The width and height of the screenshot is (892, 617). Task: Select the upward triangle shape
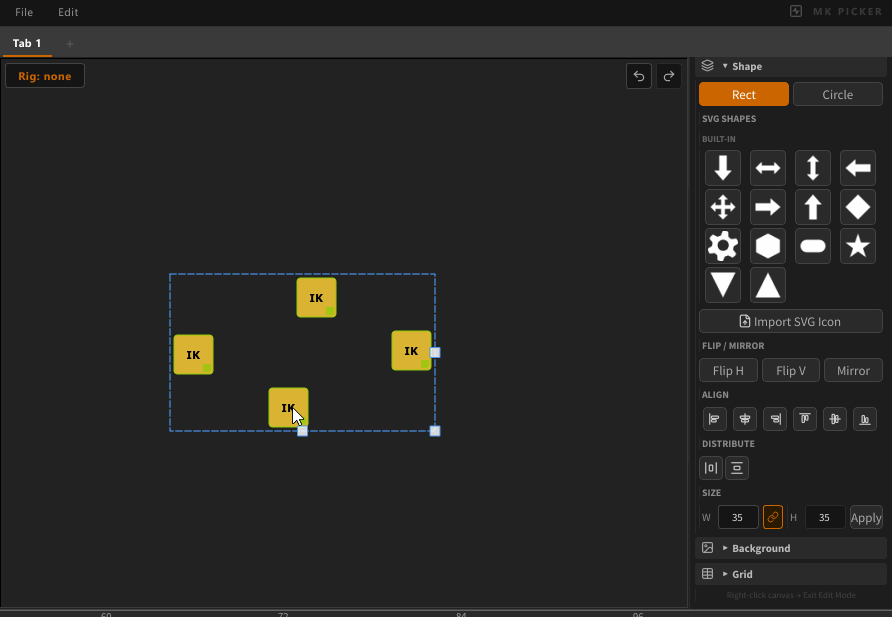(x=767, y=285)
